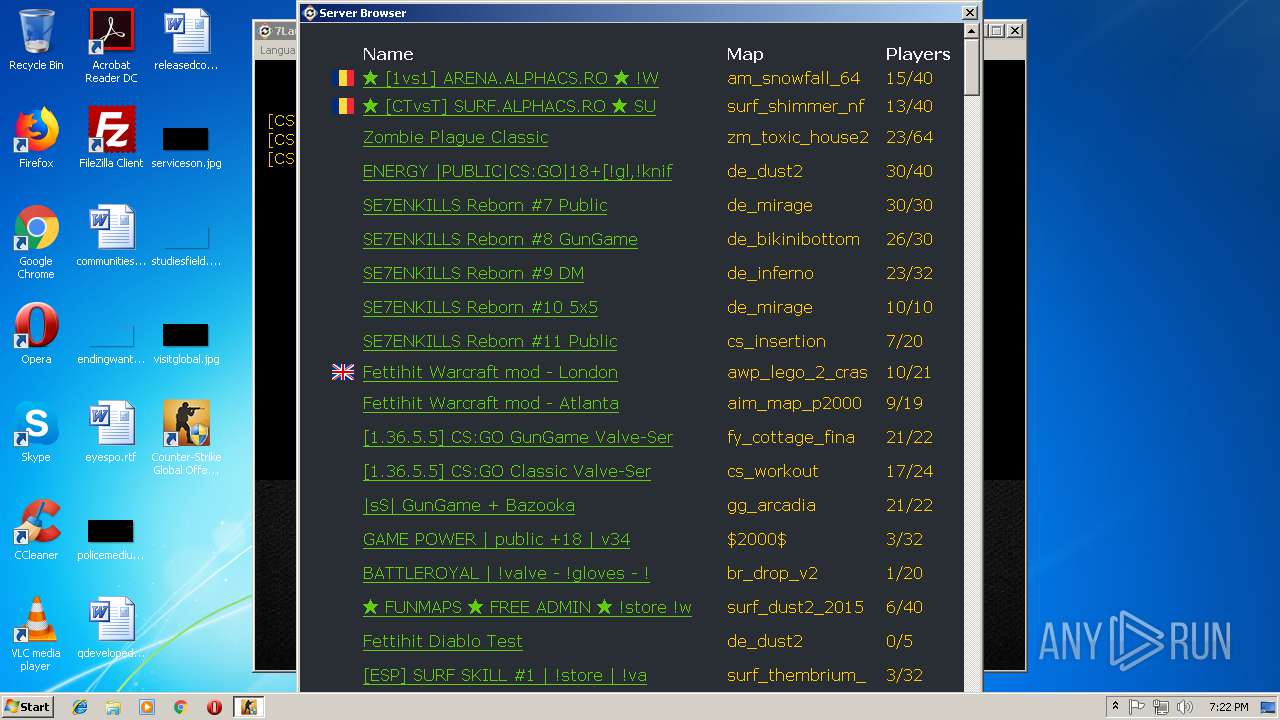Show hidden tray icons arrow
Screen dimensions: 1280x720
click(1115, 707)
